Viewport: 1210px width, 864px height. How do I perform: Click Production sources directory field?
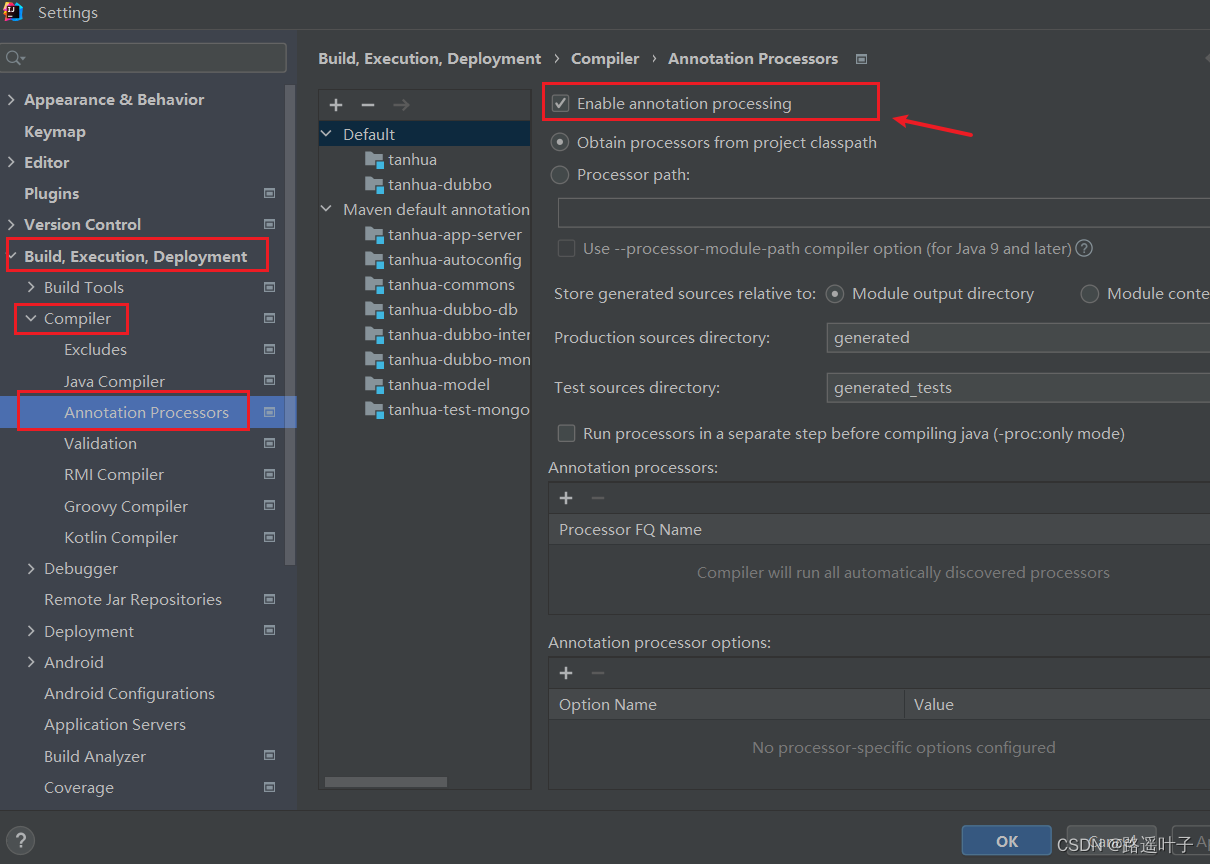[1018, 337]
